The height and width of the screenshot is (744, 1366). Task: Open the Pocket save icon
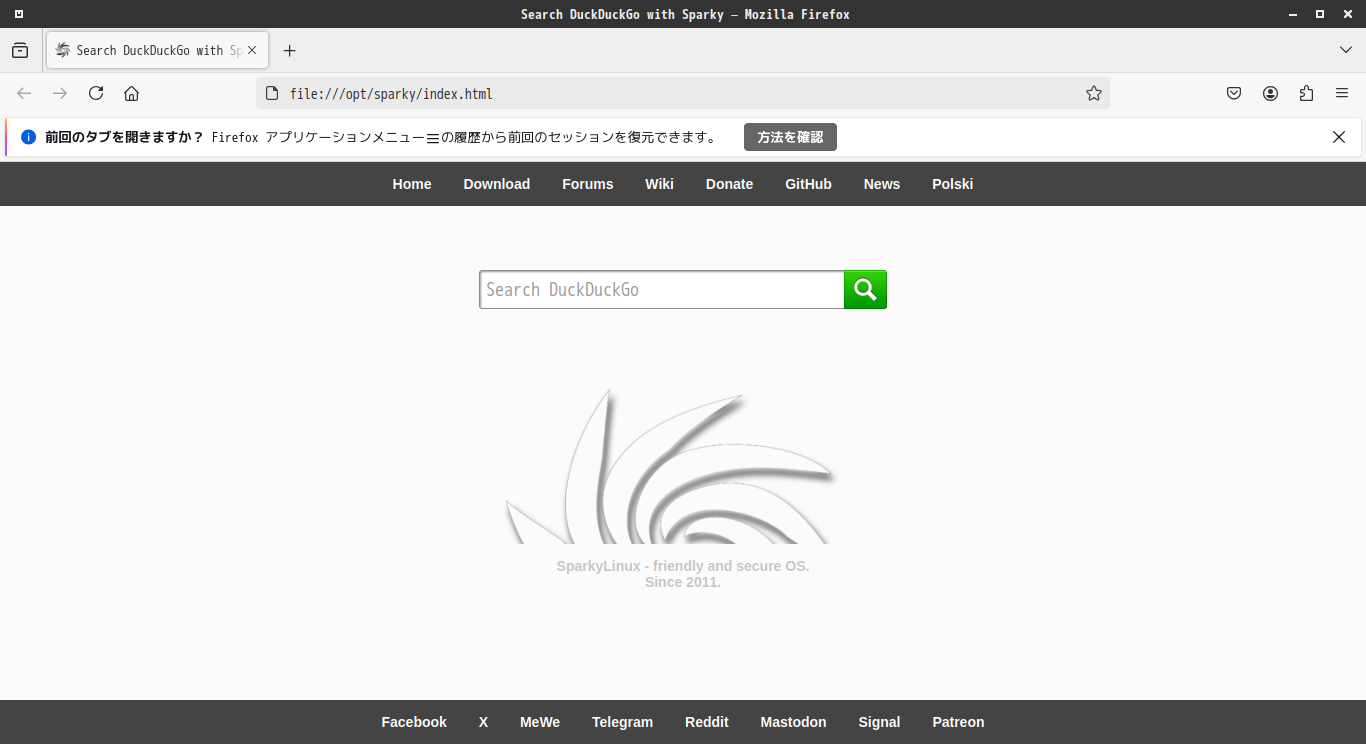pyautogui.click(x=1234, y=93)
